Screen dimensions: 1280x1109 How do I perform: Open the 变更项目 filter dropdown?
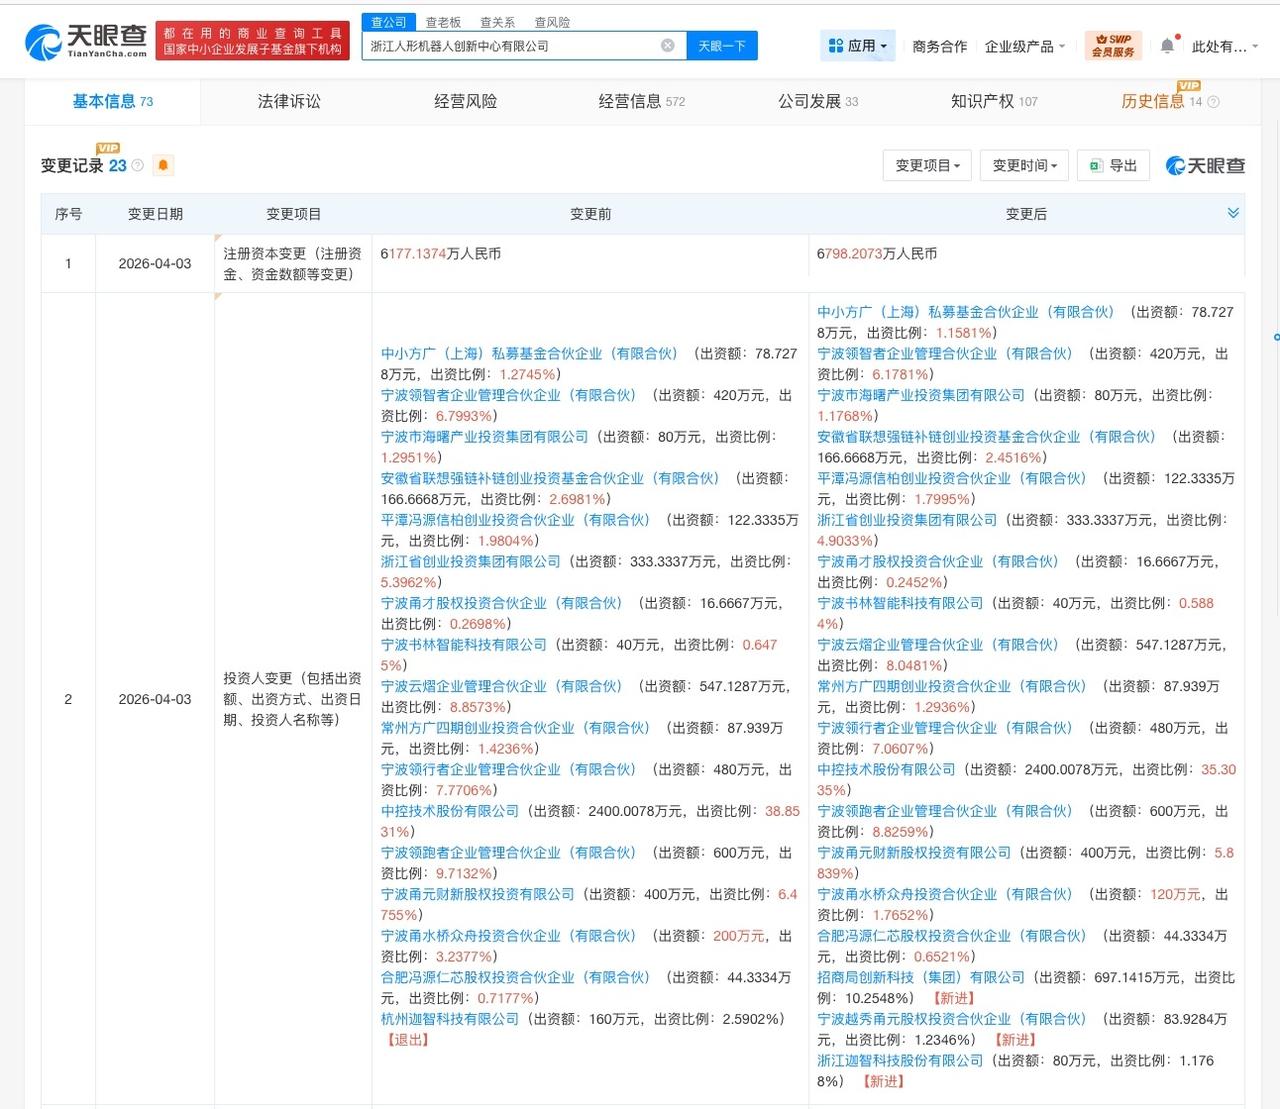[x=927, y=166]
